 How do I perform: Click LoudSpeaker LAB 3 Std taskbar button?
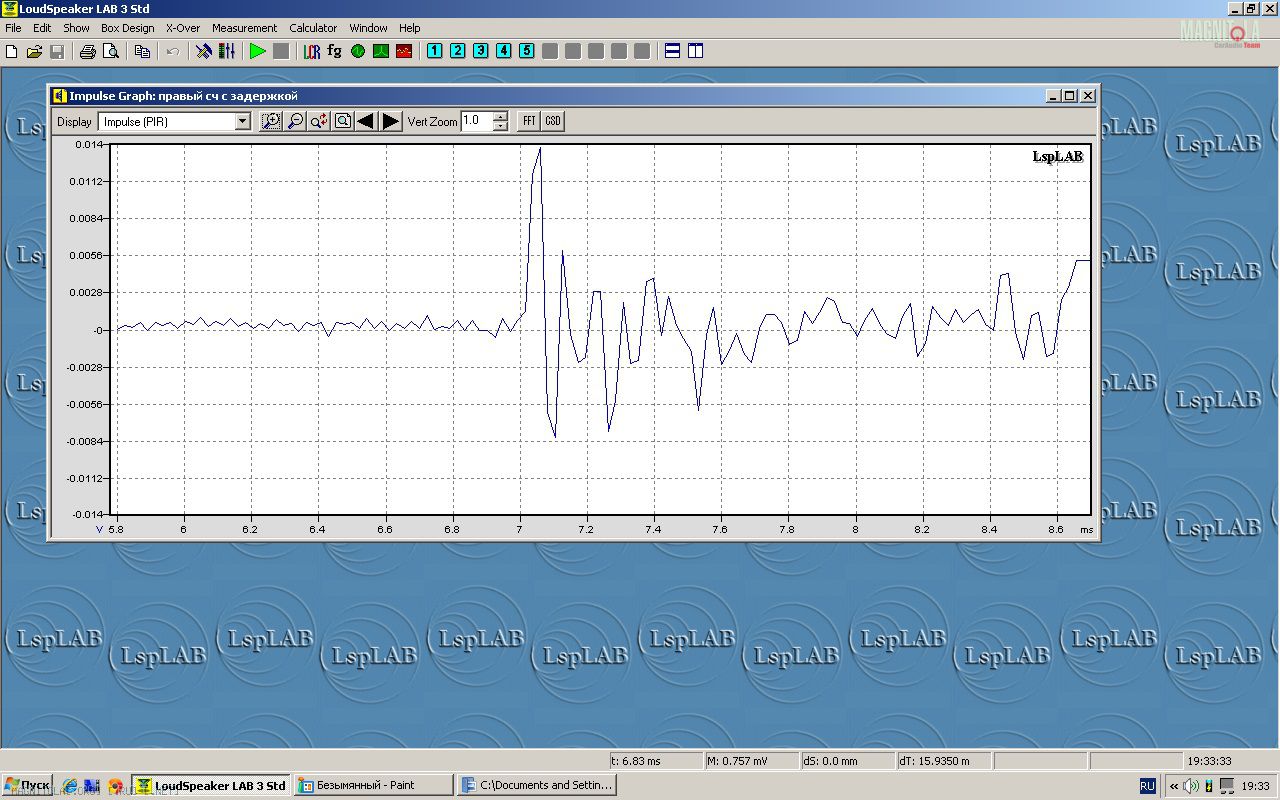pos(211,785)
